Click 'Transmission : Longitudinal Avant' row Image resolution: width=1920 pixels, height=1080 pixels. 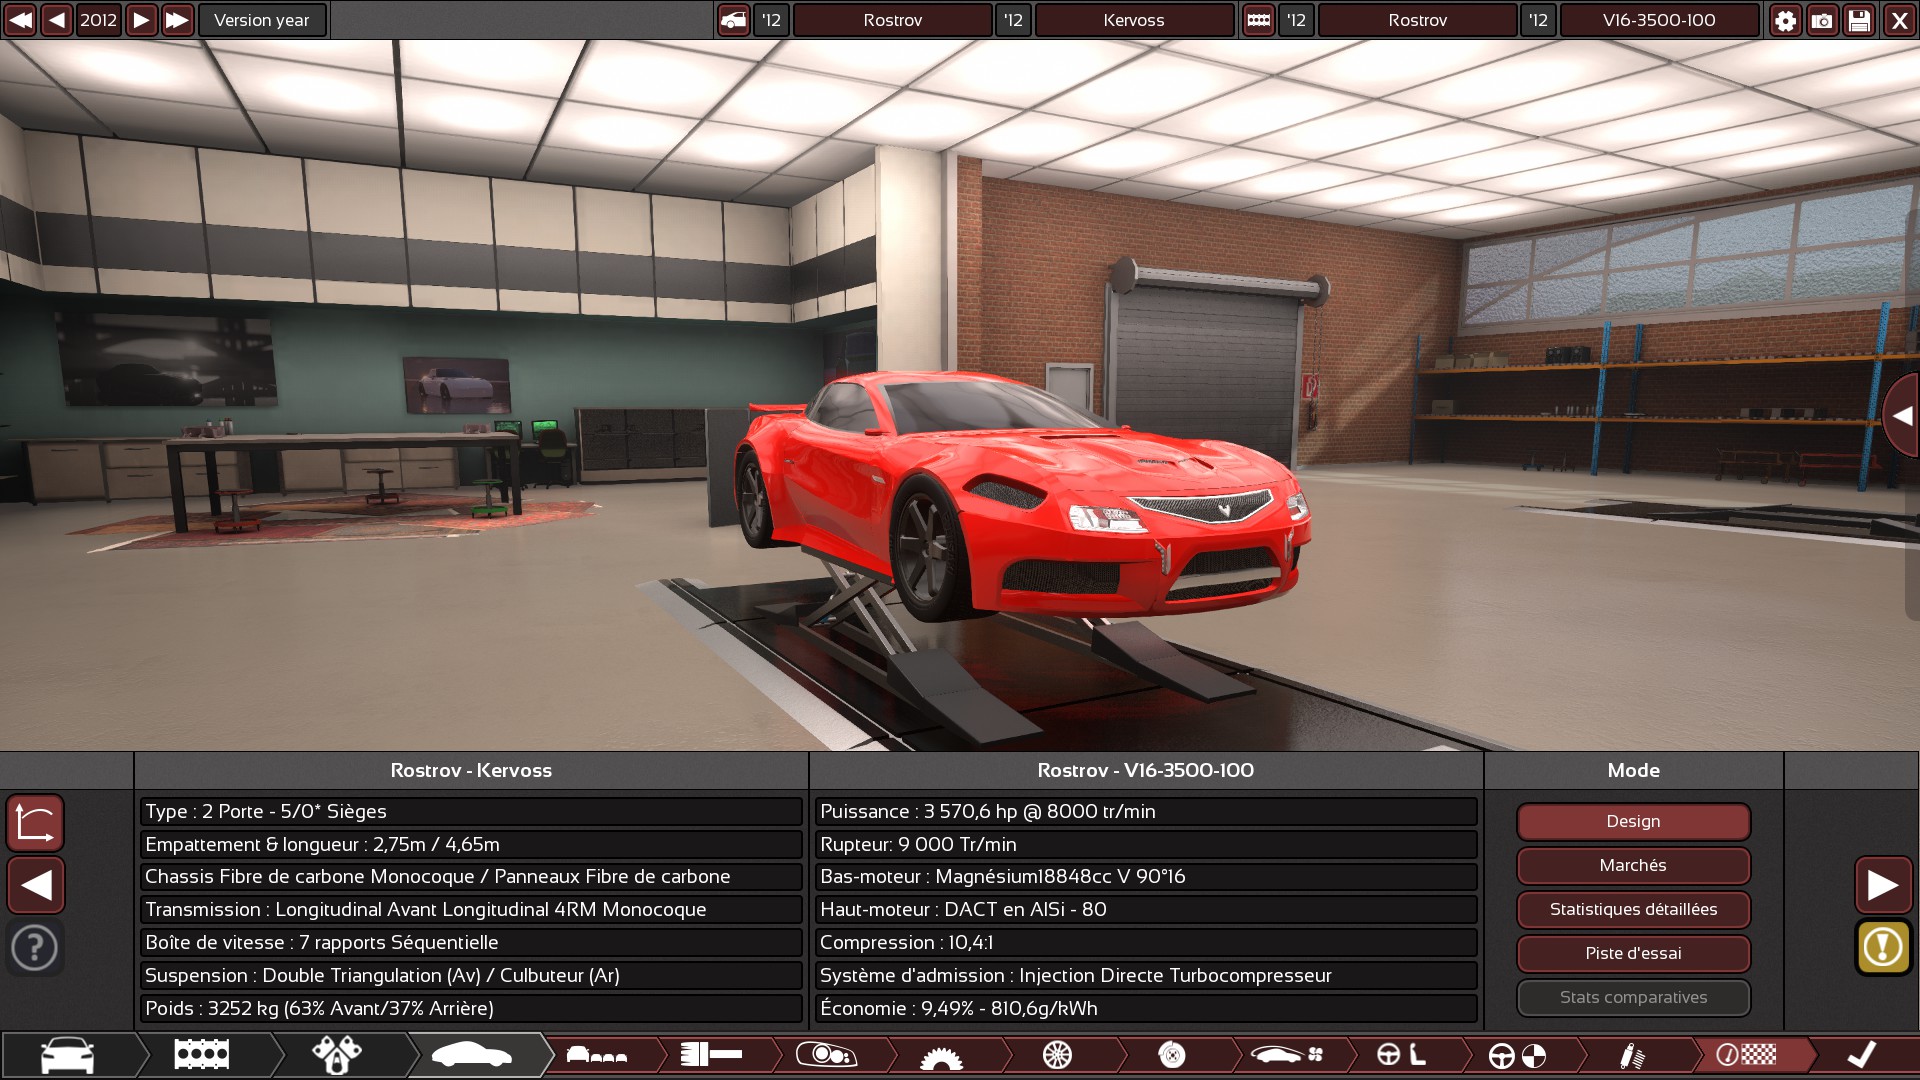(471, 910)
